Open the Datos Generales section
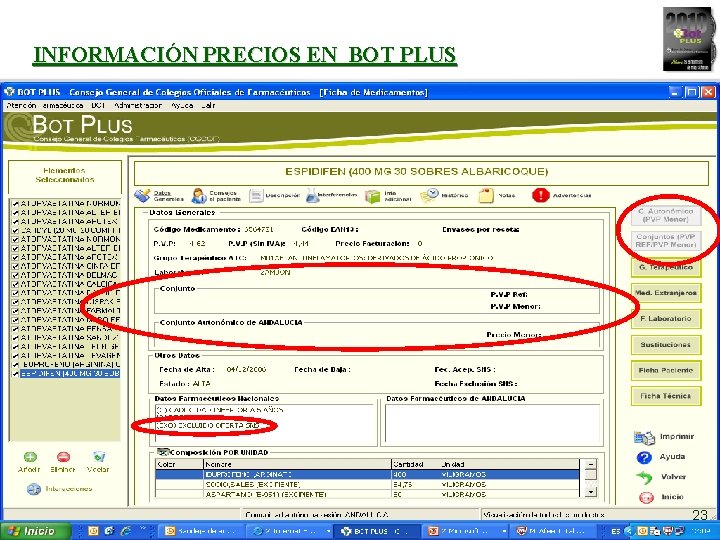 point(159,196)
